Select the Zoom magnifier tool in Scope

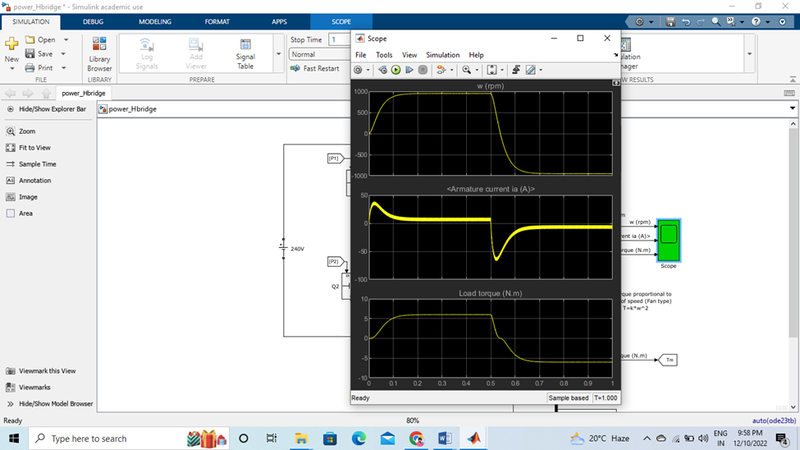coord(466,70)
